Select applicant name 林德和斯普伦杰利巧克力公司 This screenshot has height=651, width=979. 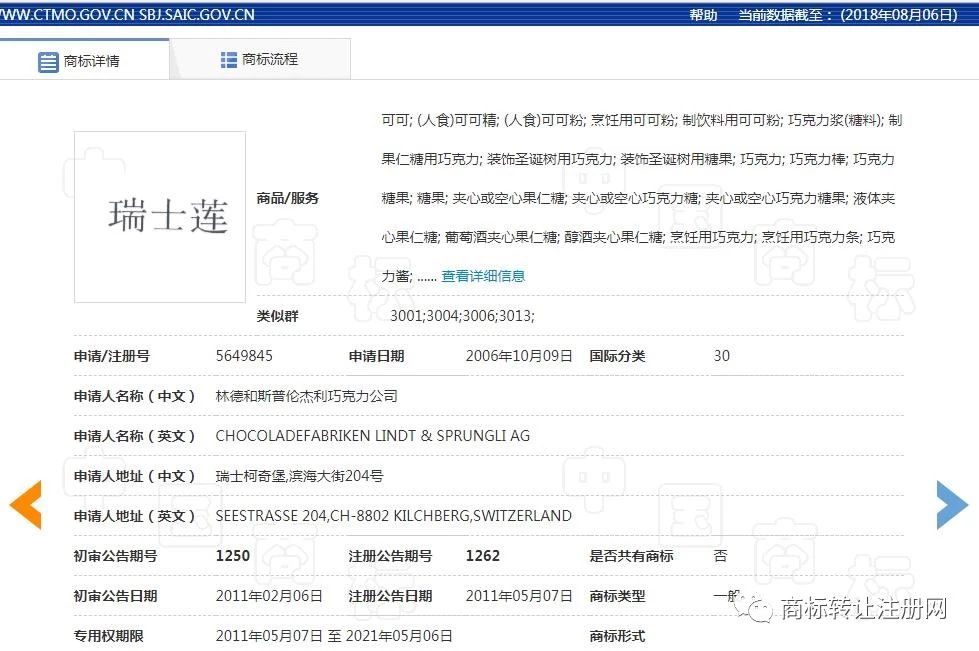[x=307, y=396]
